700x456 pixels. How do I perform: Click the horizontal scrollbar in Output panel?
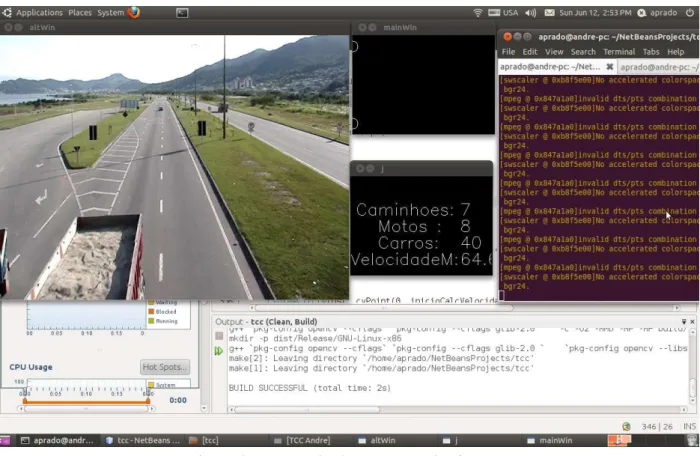307,410
